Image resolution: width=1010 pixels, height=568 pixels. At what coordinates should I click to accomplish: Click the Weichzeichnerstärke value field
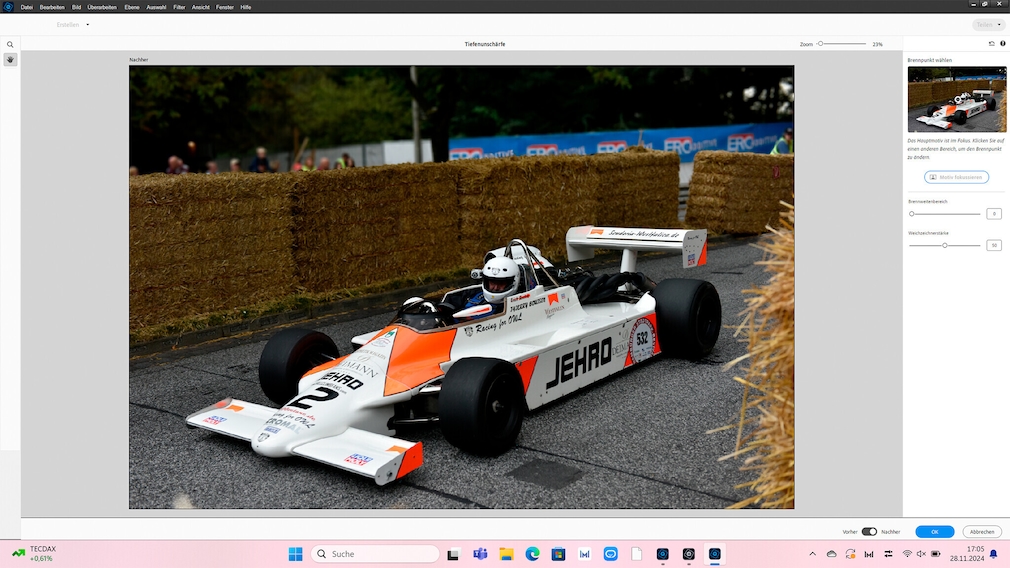pos(994,245)
